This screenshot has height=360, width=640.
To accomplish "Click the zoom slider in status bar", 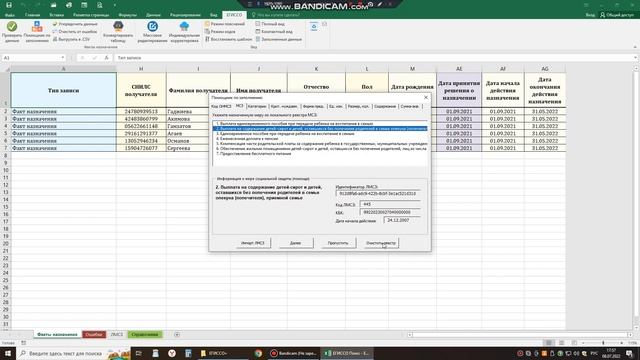I will tap(603, 343).
